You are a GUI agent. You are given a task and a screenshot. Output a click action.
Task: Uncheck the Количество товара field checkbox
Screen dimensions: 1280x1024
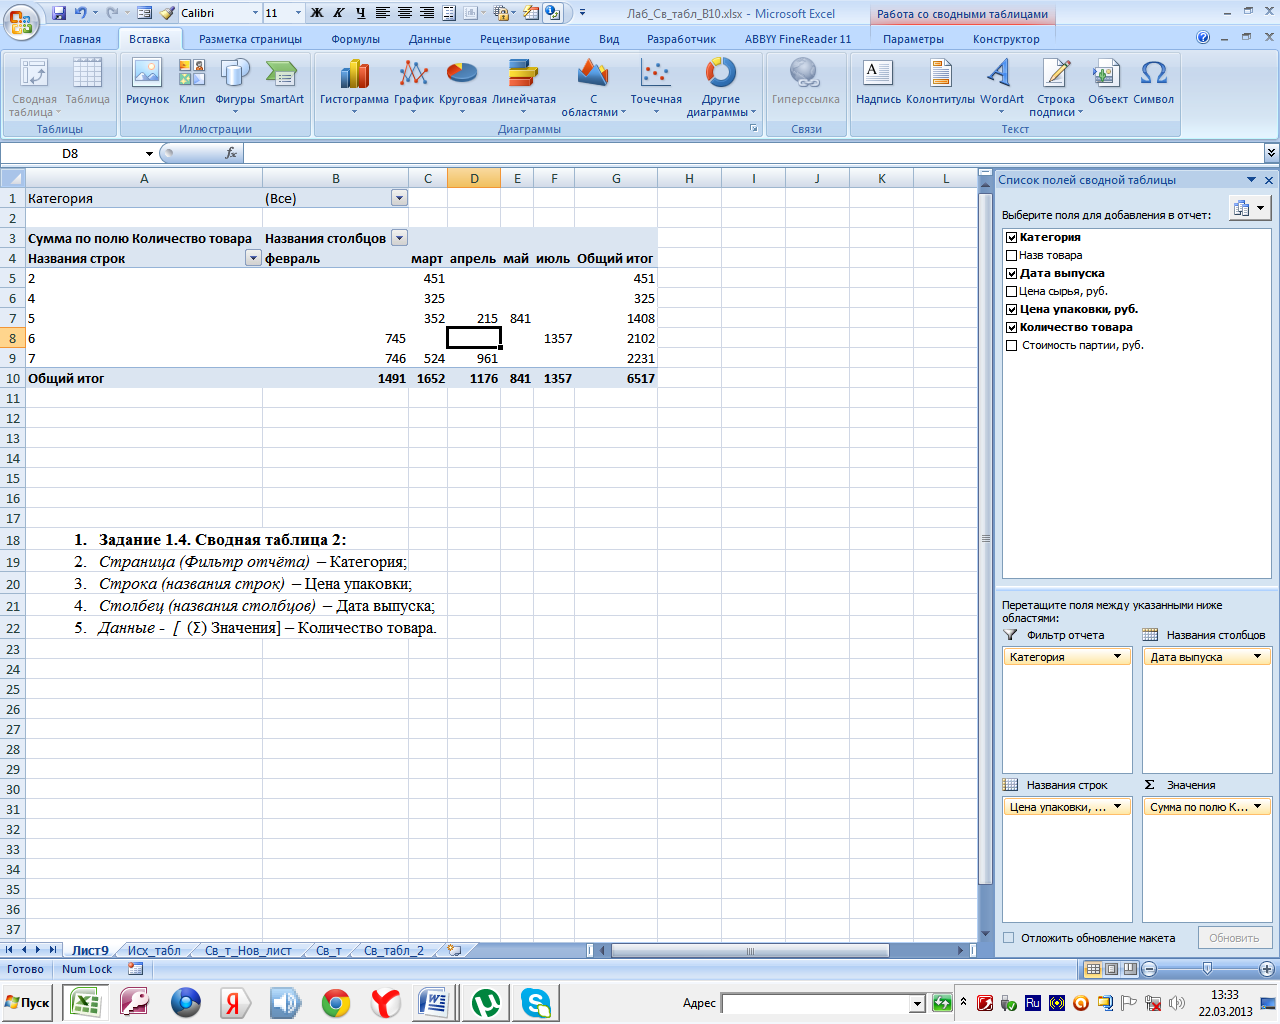(1011, 327)
